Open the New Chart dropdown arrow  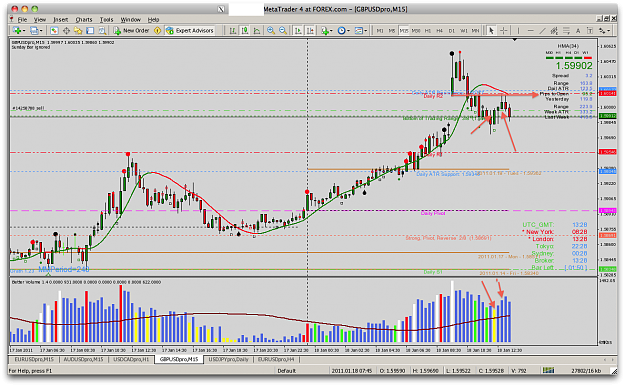[x=24, y=31]
